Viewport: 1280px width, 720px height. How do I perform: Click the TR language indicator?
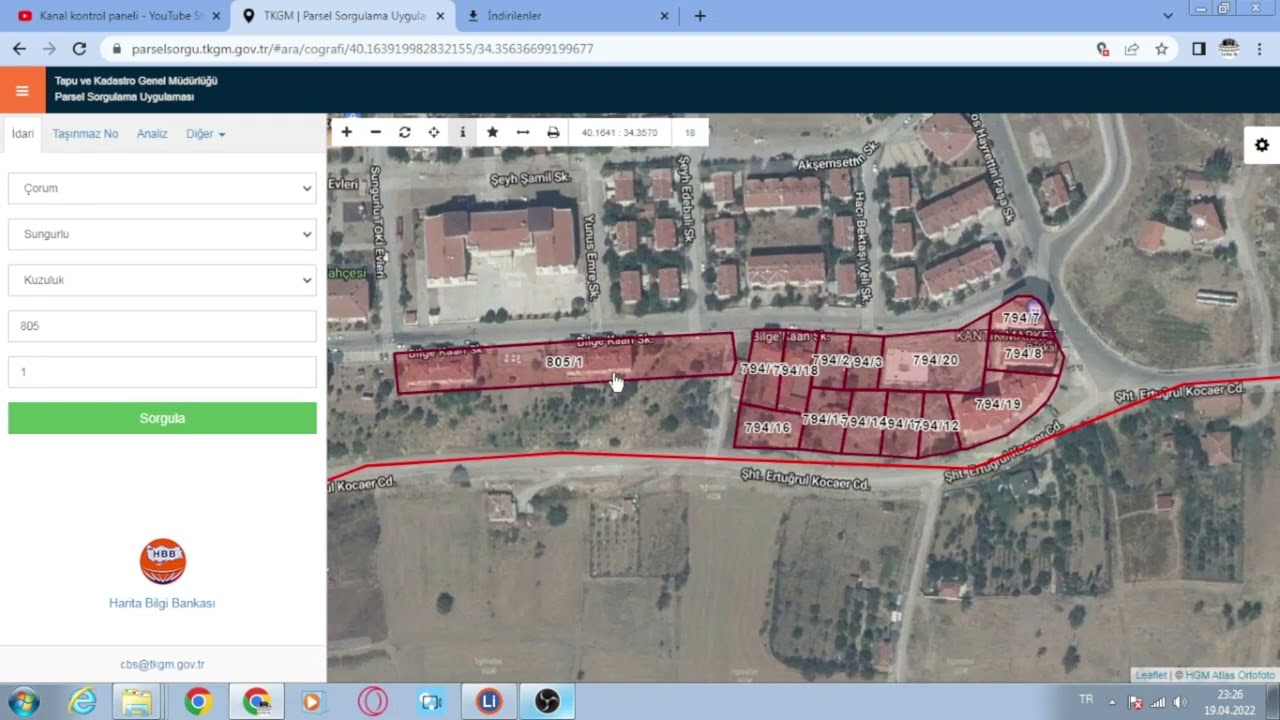pyautogui.click(x=1086, y=699)
